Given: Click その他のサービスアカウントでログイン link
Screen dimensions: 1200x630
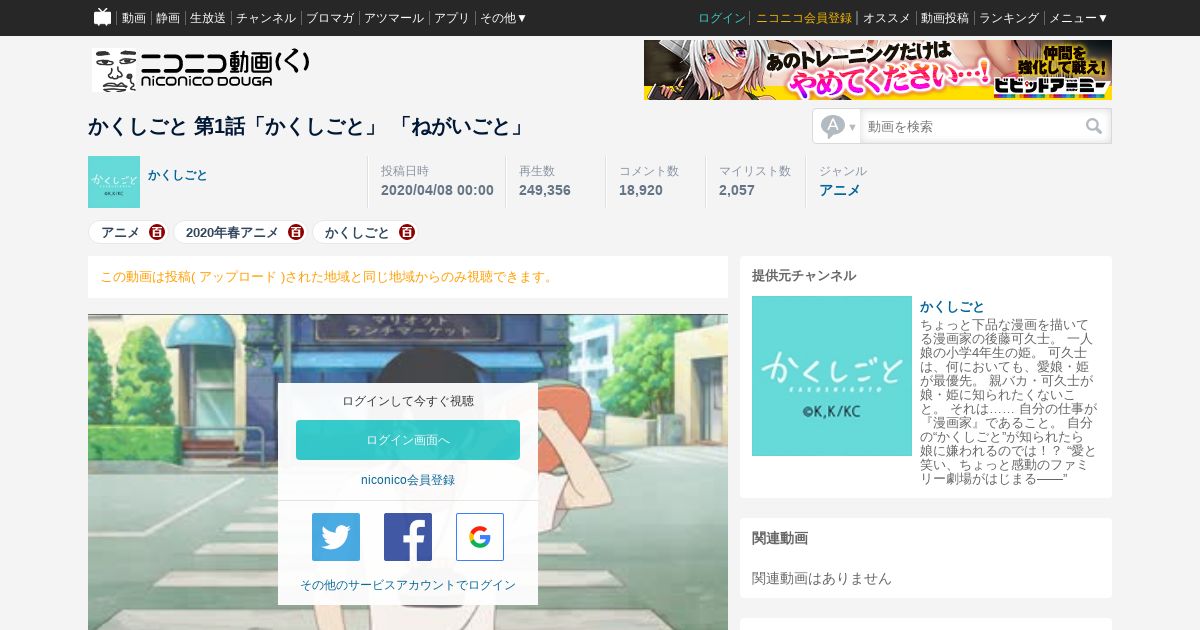Looking at the screenshot, I should coord(408,585).
